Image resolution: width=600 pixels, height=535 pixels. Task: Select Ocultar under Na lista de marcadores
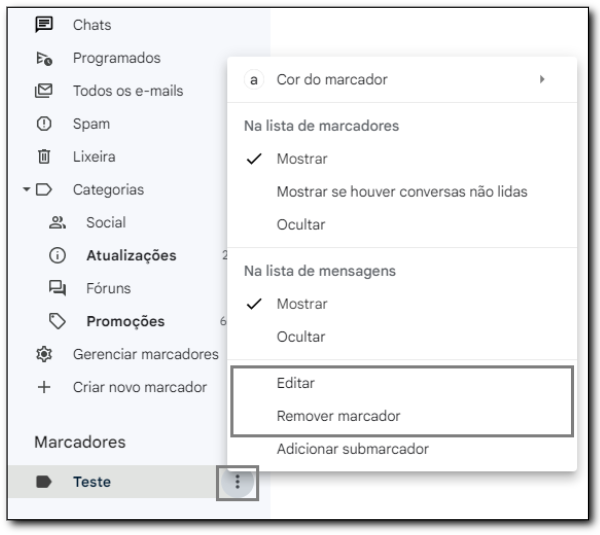402,225
